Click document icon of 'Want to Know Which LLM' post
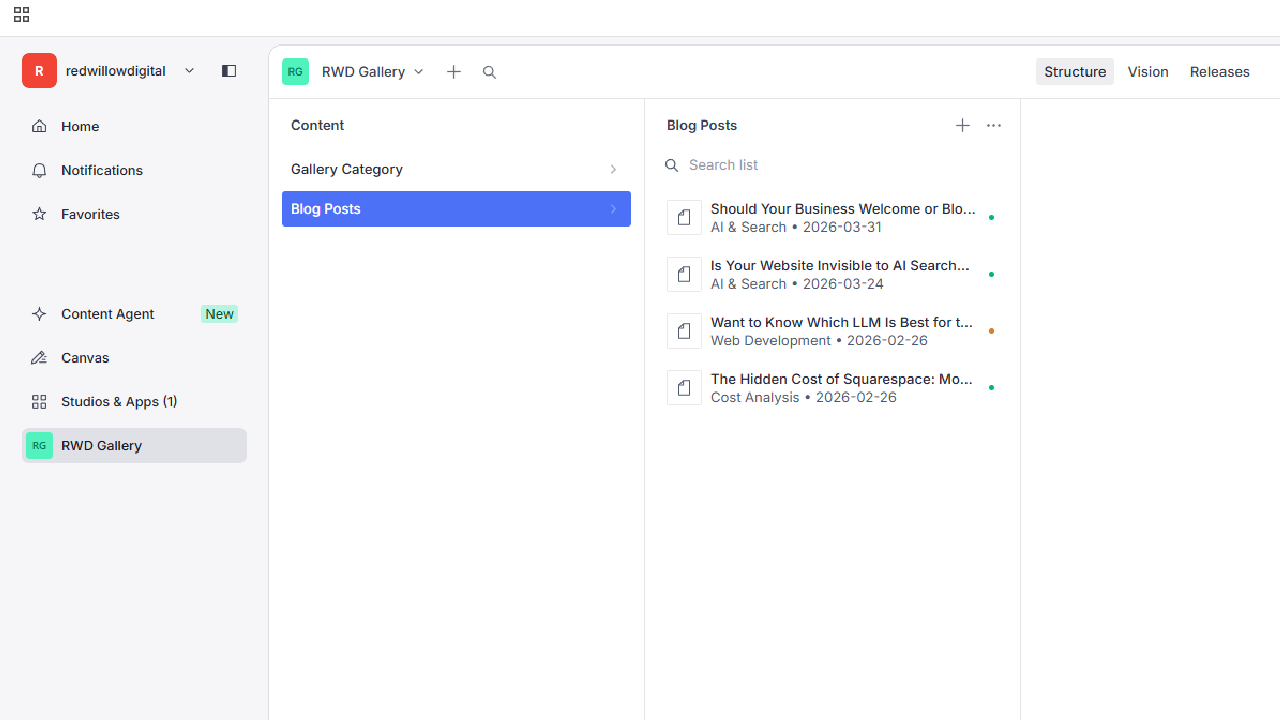 [x=684, y=331]
